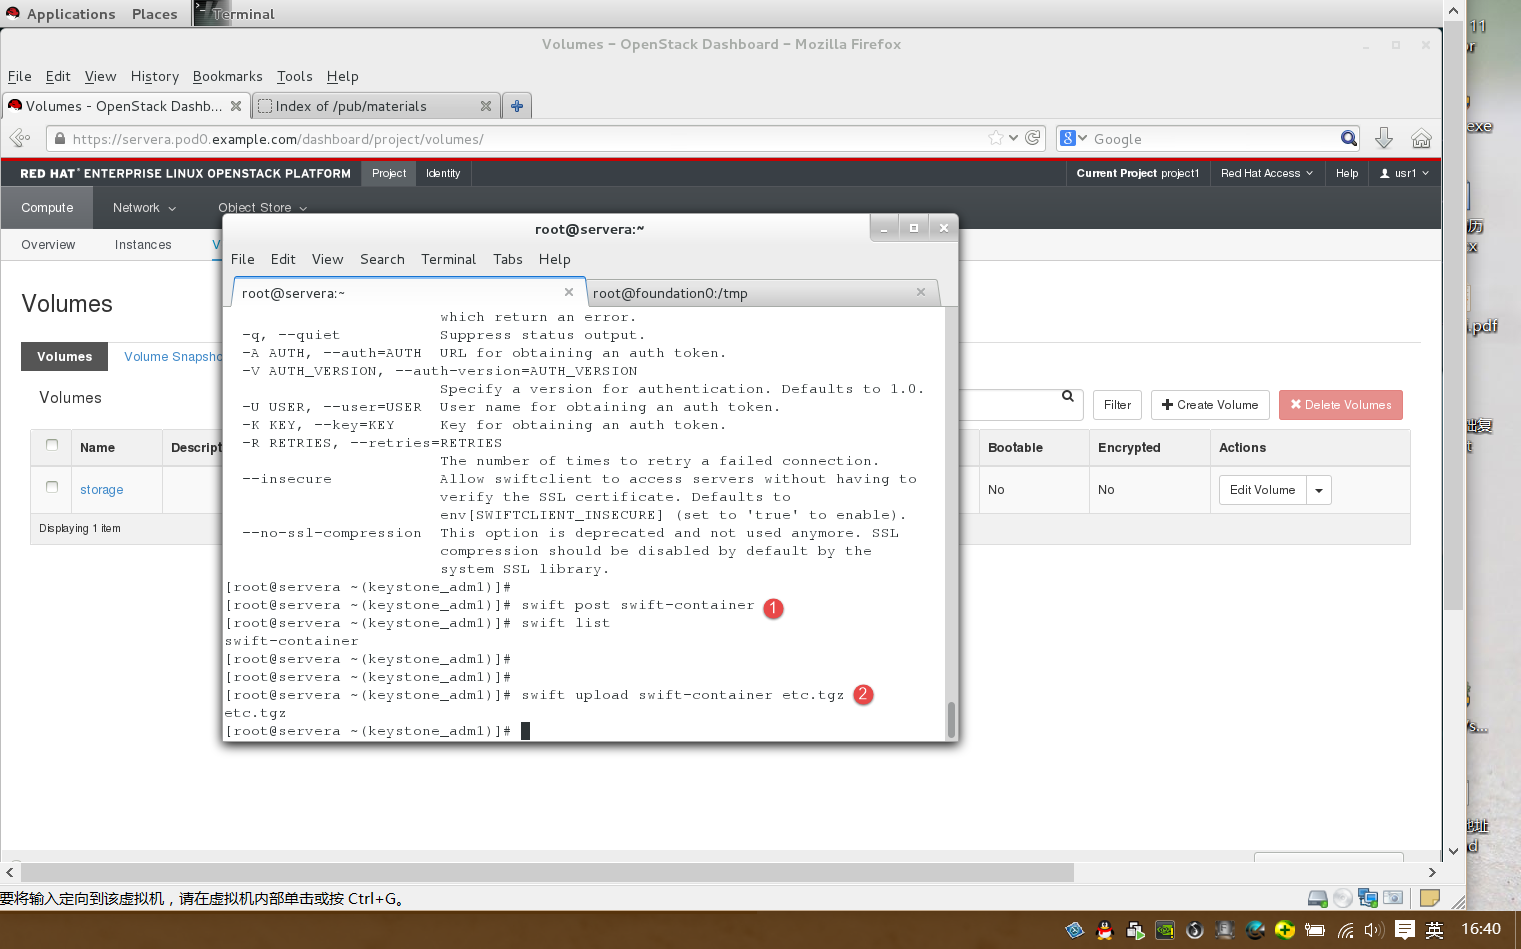Open the URL history dropdown arrow
This screenshot has width=1521, height=949.
pos(1013,138)
